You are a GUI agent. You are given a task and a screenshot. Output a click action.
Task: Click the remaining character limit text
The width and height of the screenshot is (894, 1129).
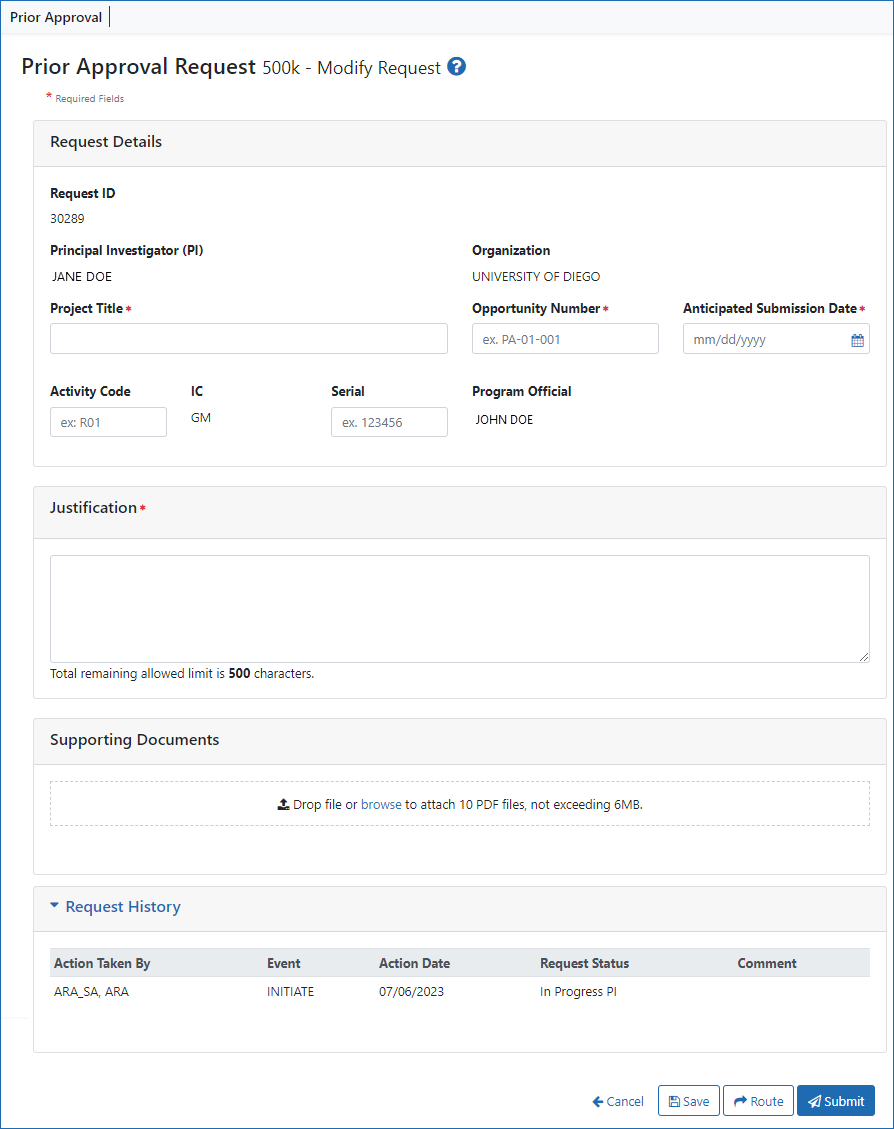(x=182, y=673)
